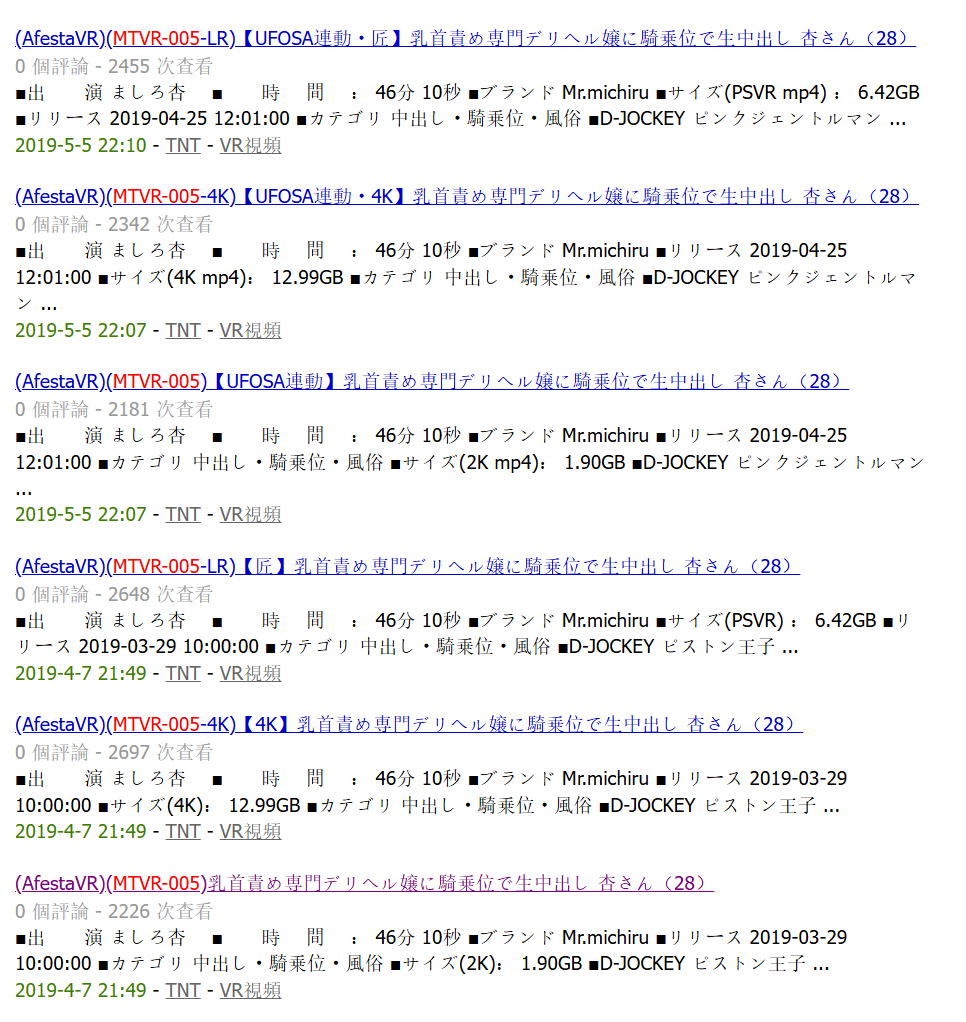
Task: Click TNT link under the 2342-view result
Action: [183, 330]
